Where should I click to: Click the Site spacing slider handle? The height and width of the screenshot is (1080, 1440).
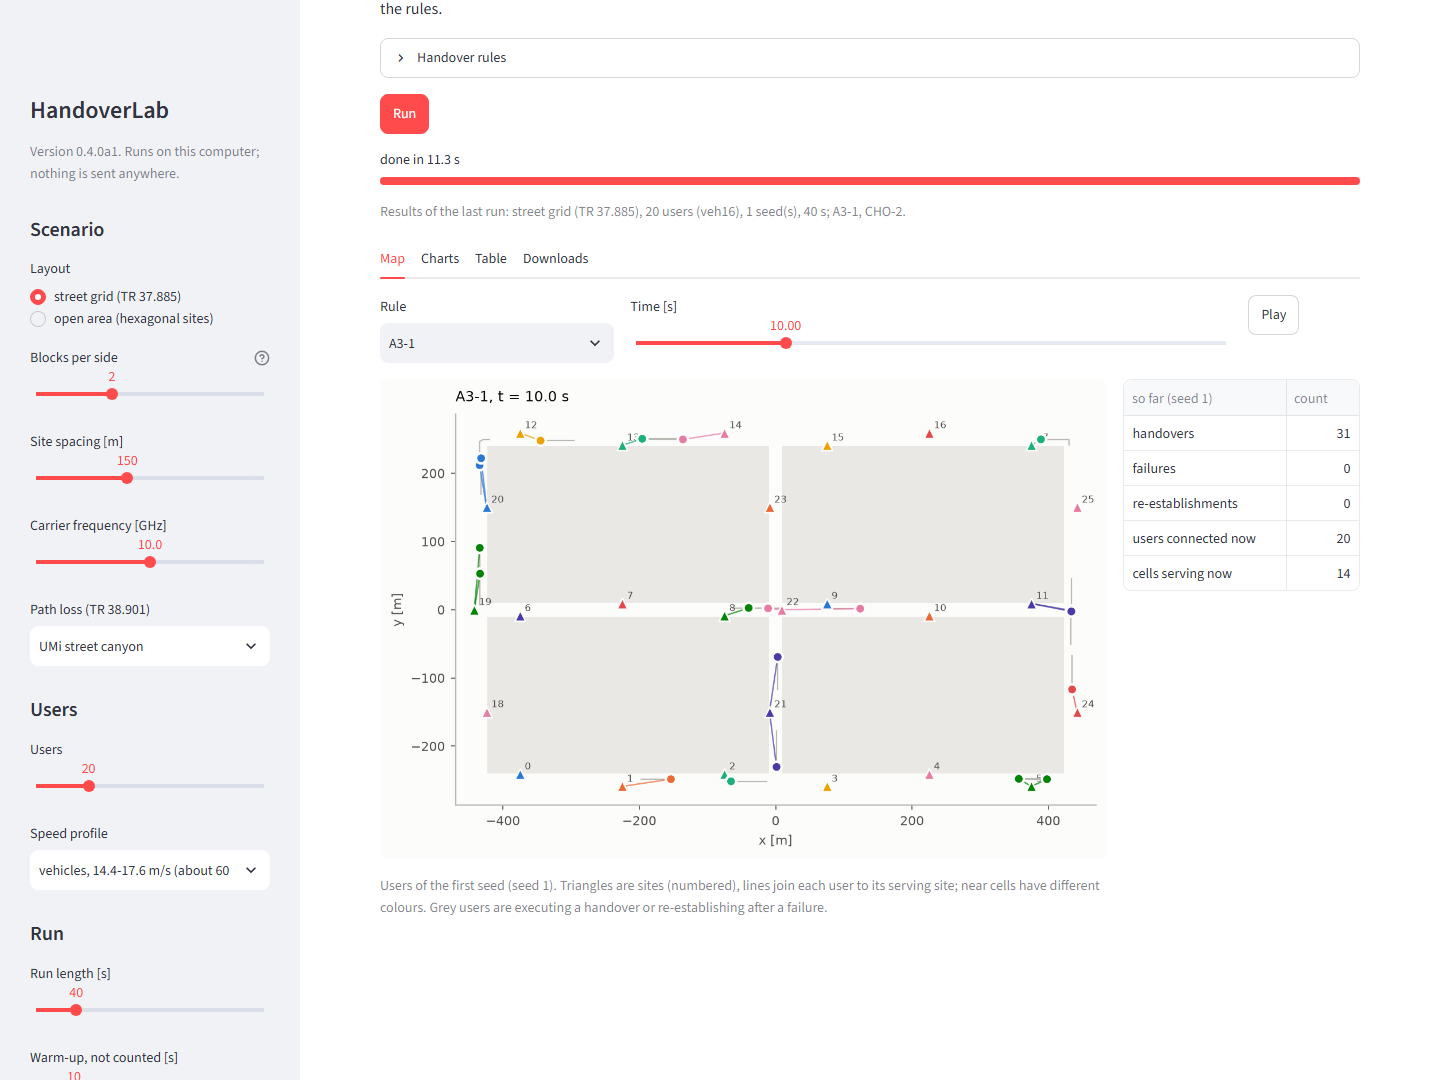click(127, 478)
